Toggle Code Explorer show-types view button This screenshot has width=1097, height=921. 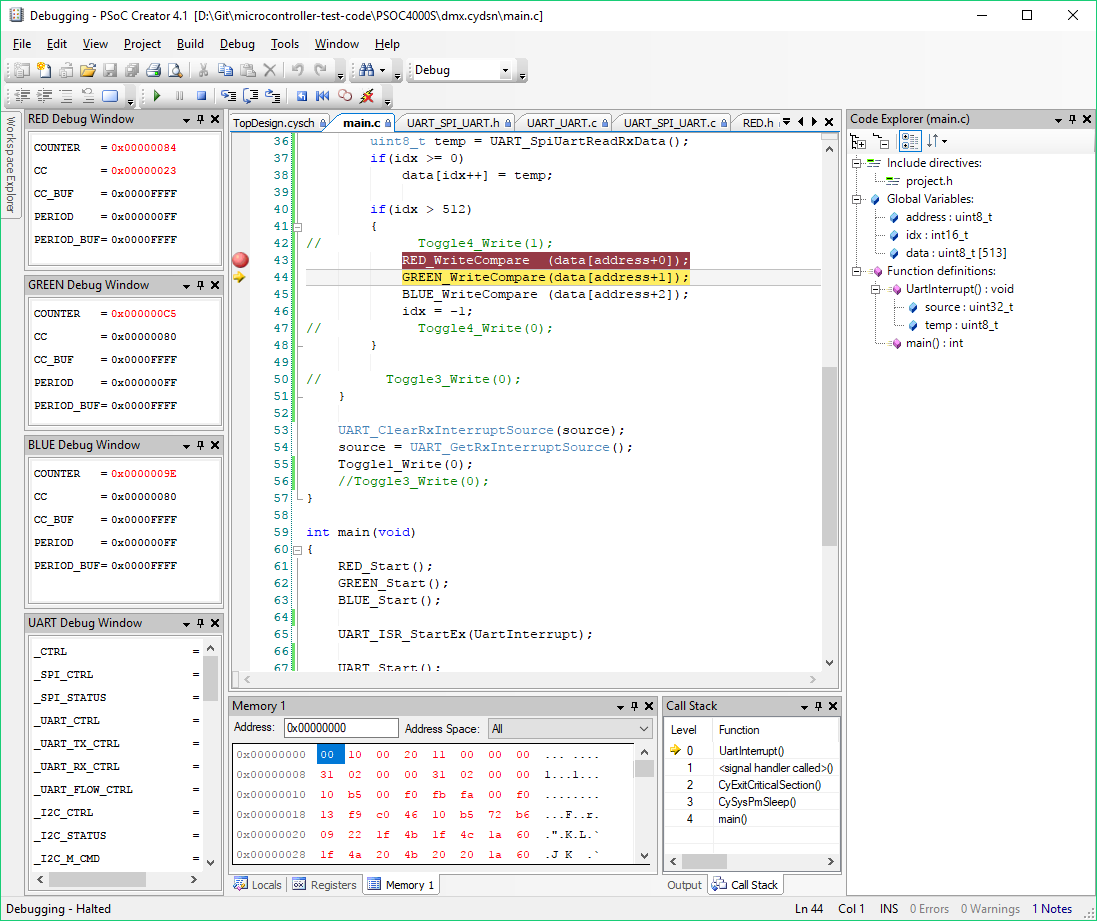tap(909, 141)
